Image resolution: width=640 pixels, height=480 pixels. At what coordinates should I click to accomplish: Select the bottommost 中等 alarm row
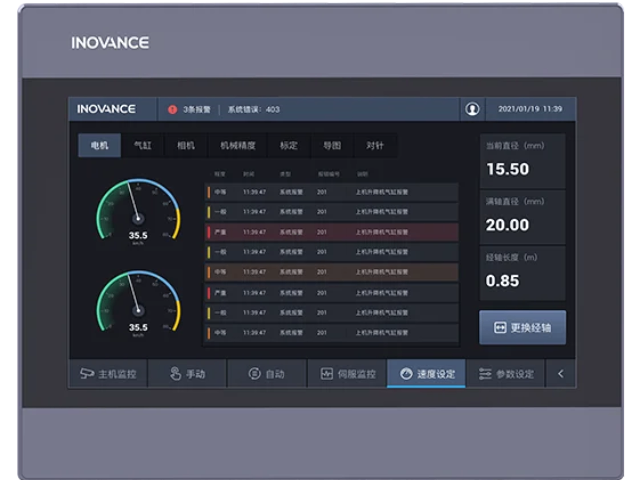331,333
